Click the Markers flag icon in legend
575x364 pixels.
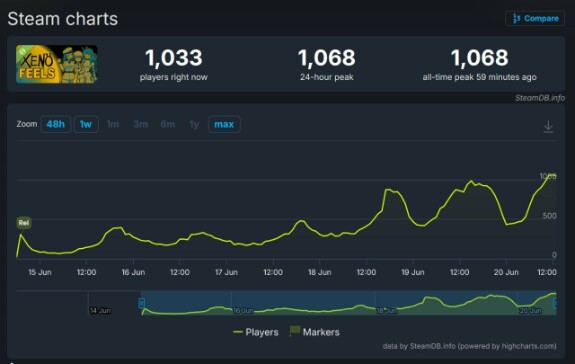(295, 331)
